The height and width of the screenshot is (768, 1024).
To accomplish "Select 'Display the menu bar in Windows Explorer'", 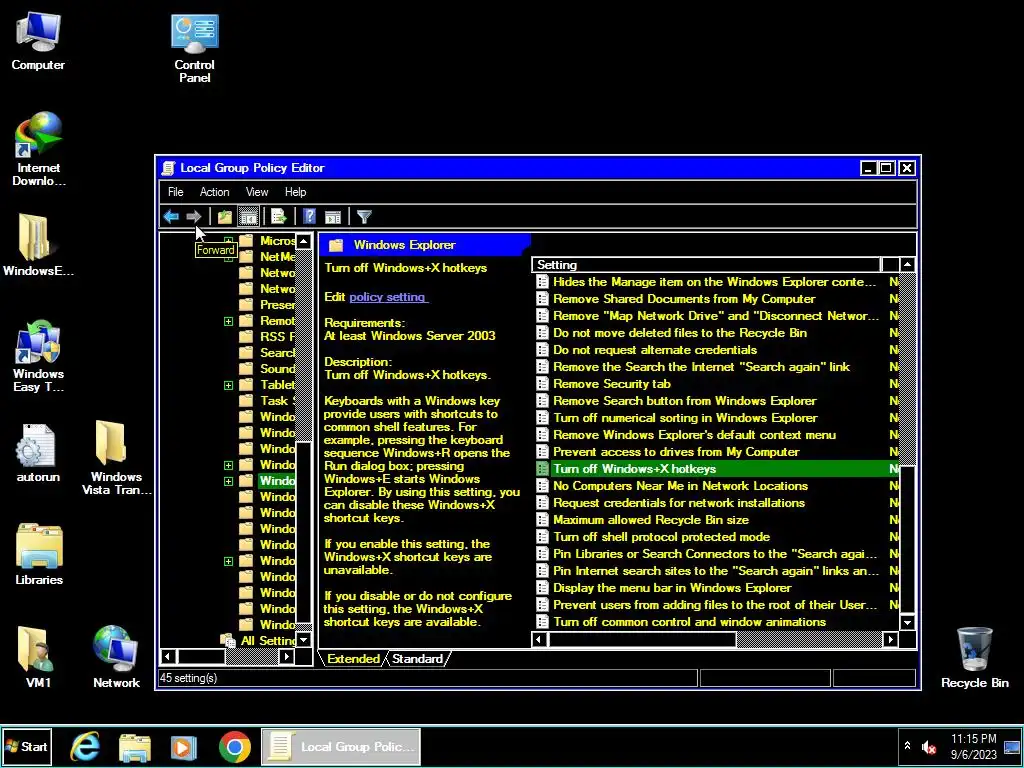I will (672, 587).
